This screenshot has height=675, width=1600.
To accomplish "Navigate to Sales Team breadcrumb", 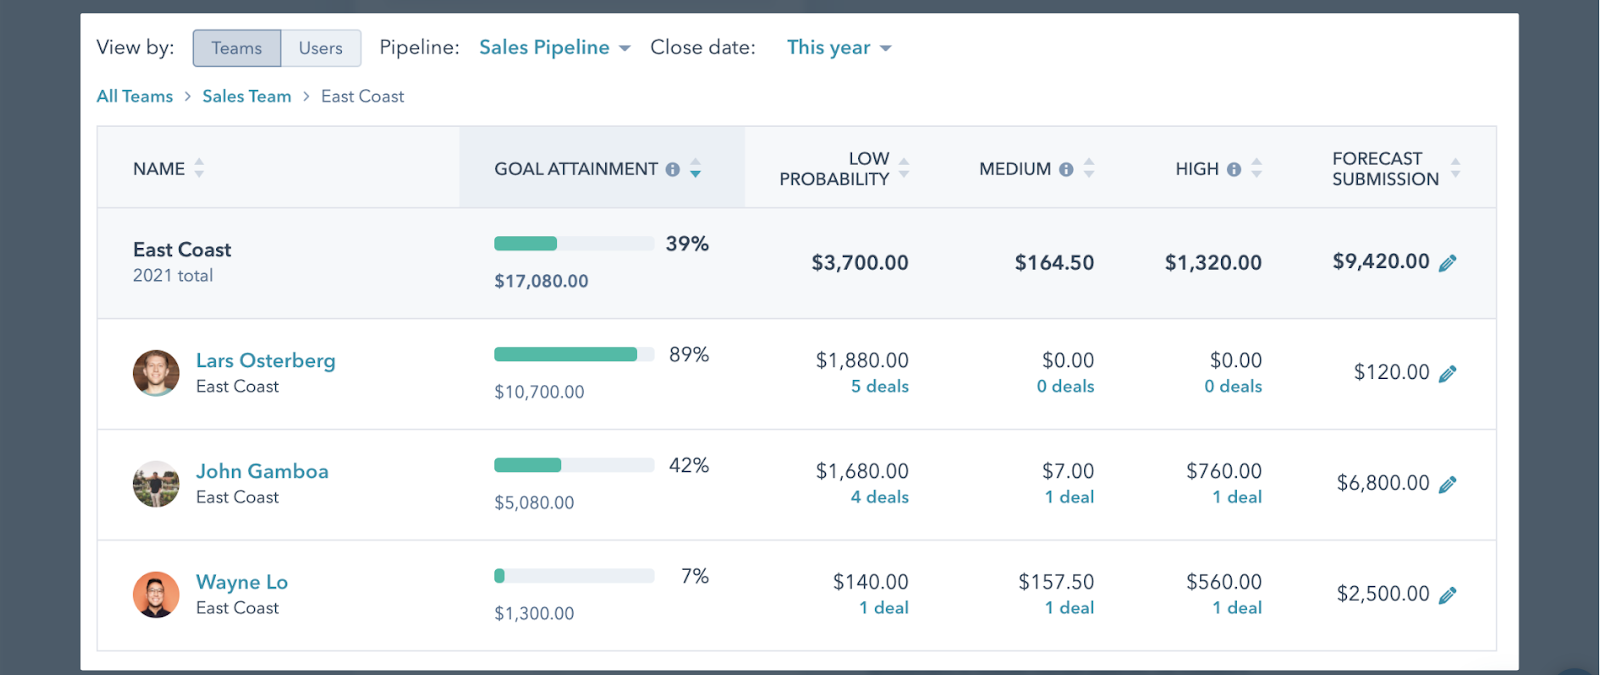I will [247, 97].
